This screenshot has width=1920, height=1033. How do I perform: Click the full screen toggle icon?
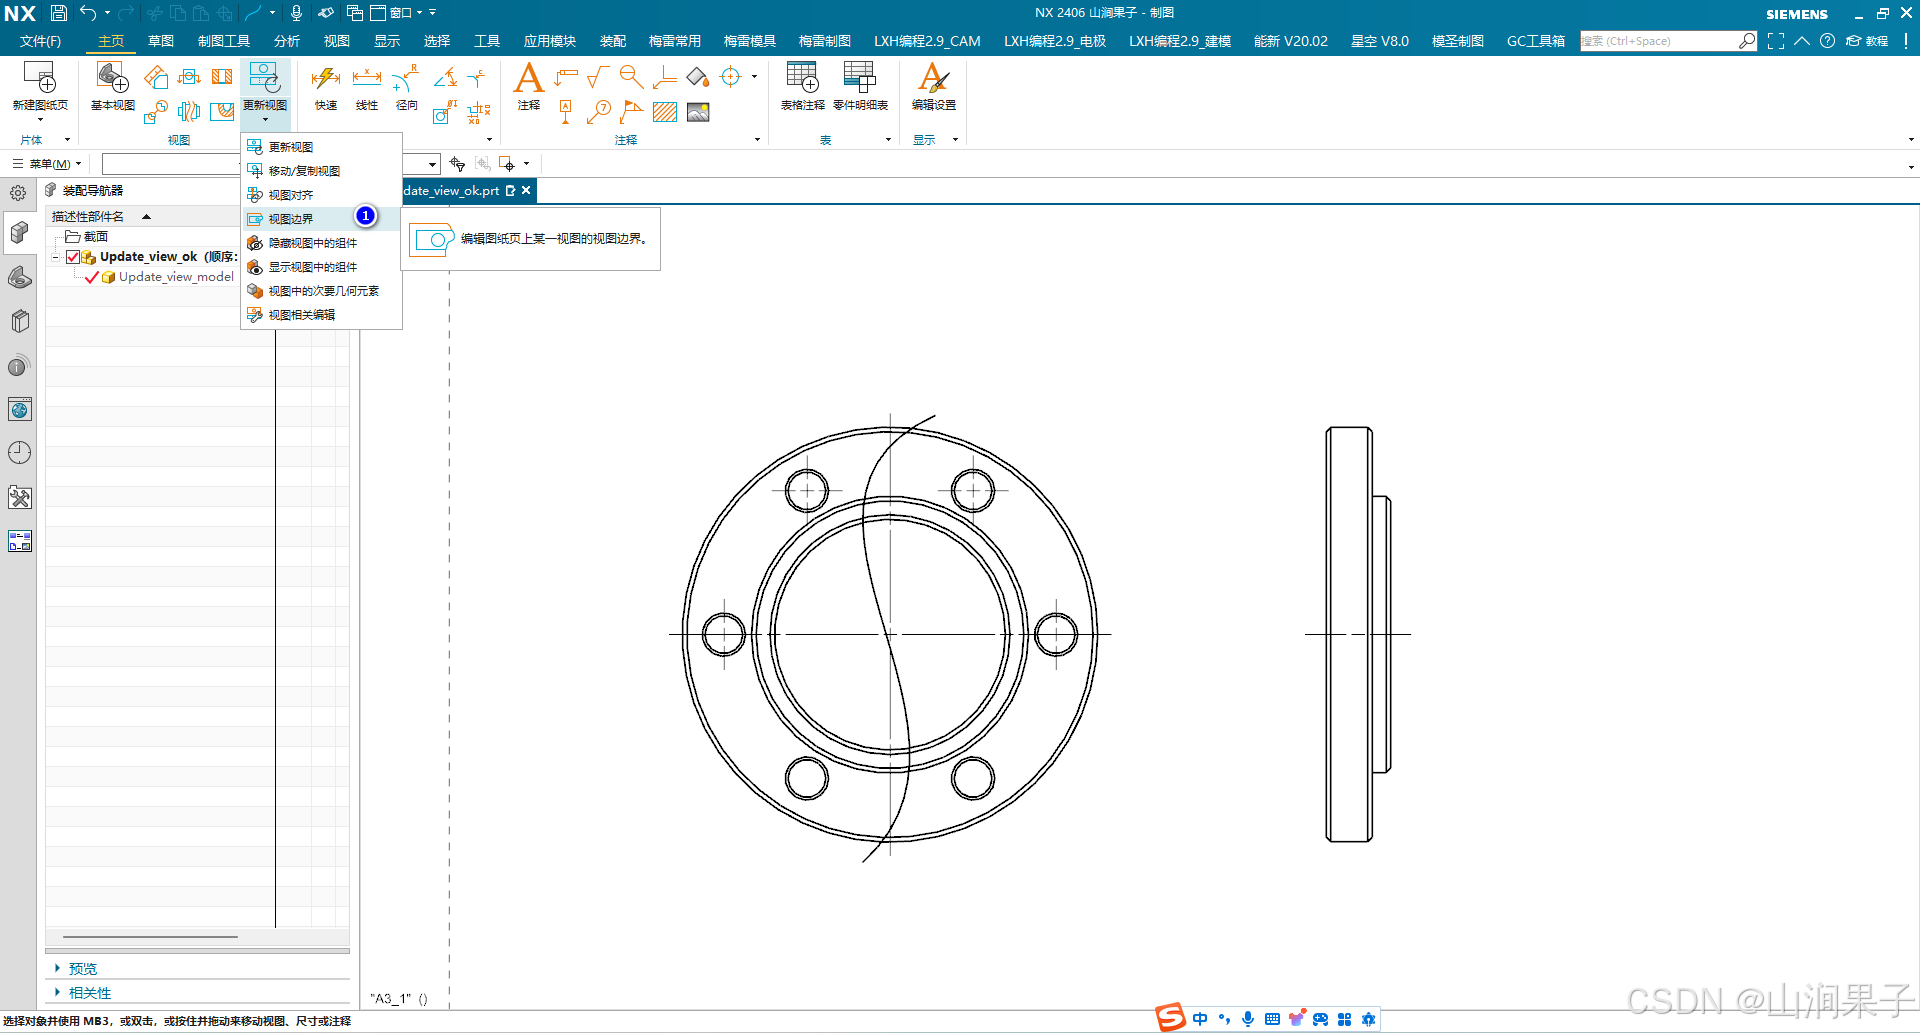tap(1775, 41)
